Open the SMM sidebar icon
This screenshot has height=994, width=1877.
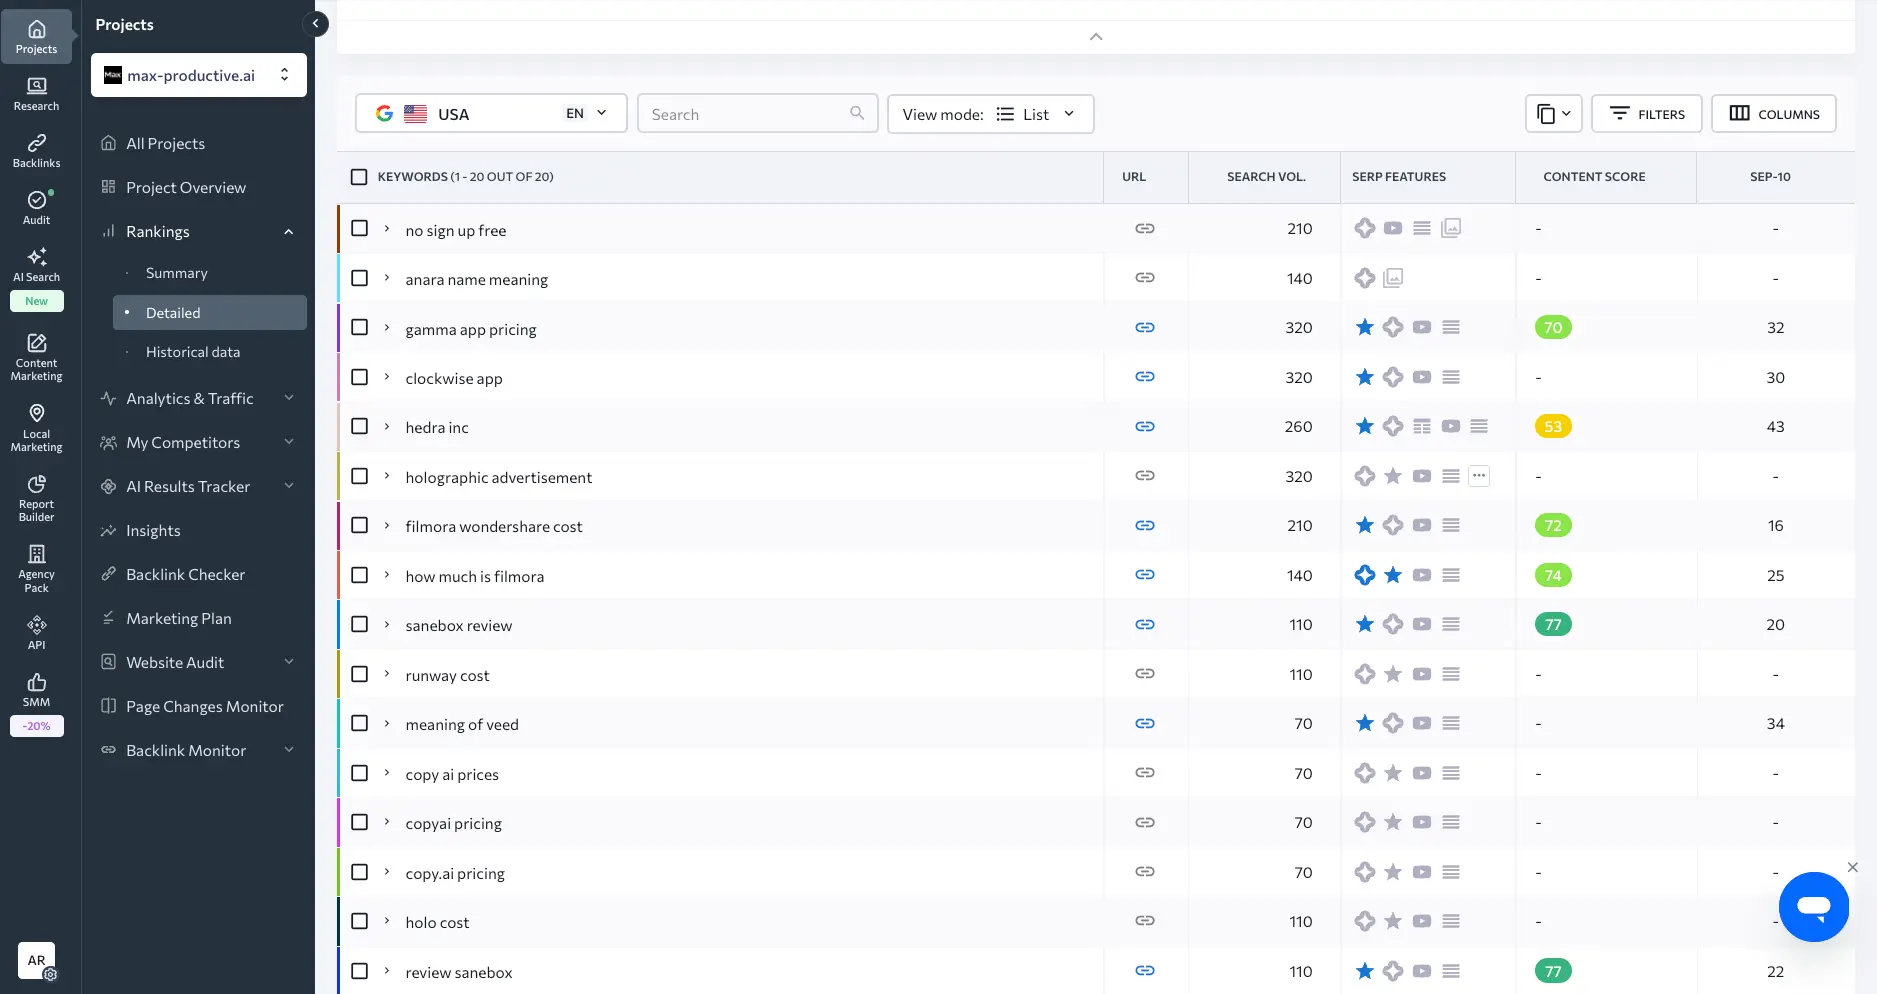pos(36,690)
